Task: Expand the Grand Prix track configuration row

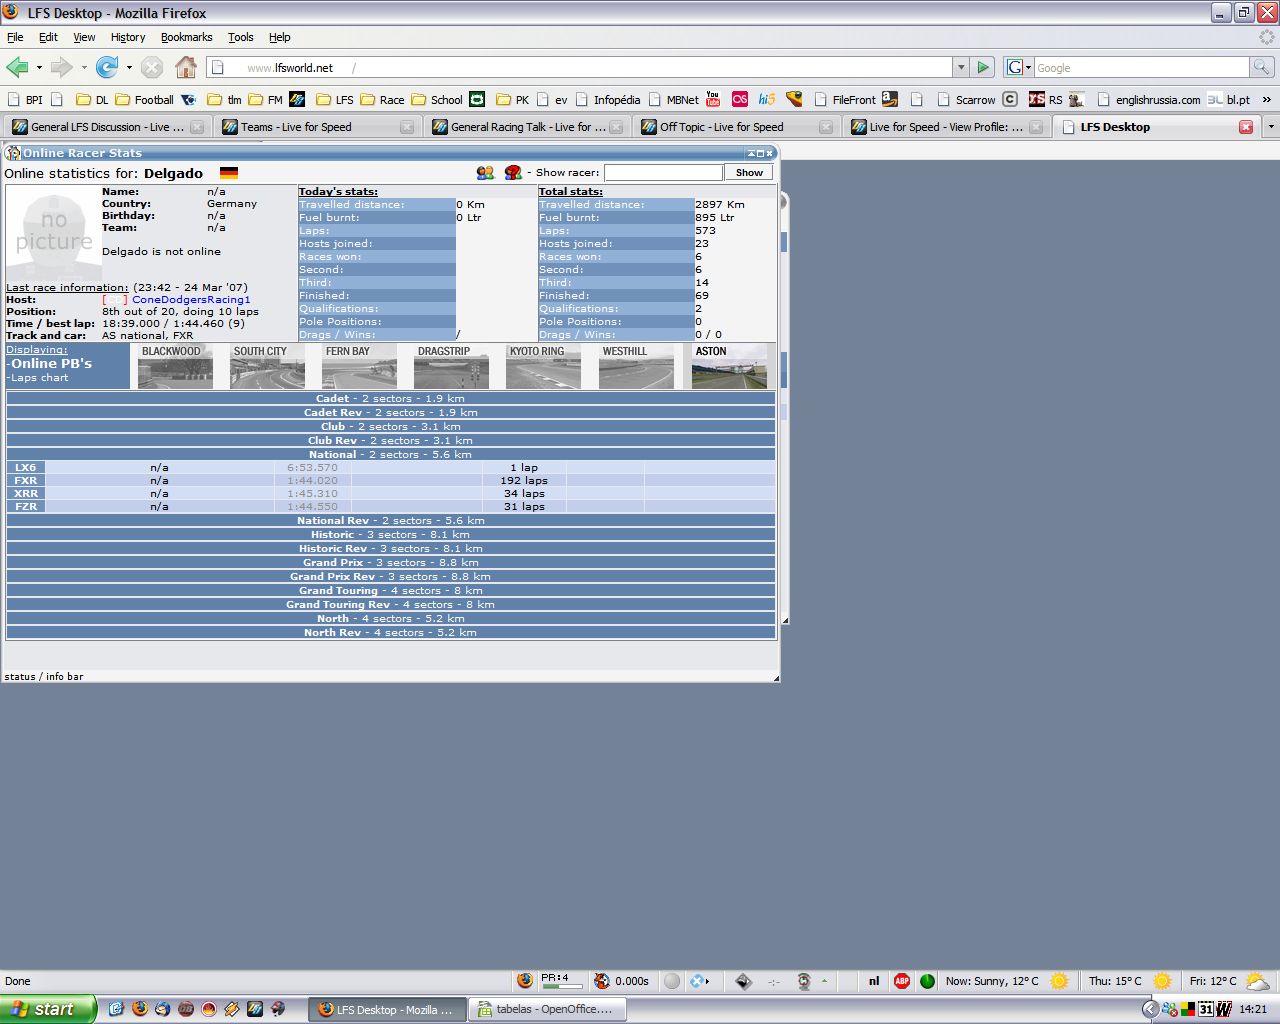Action: pos(391,562)
